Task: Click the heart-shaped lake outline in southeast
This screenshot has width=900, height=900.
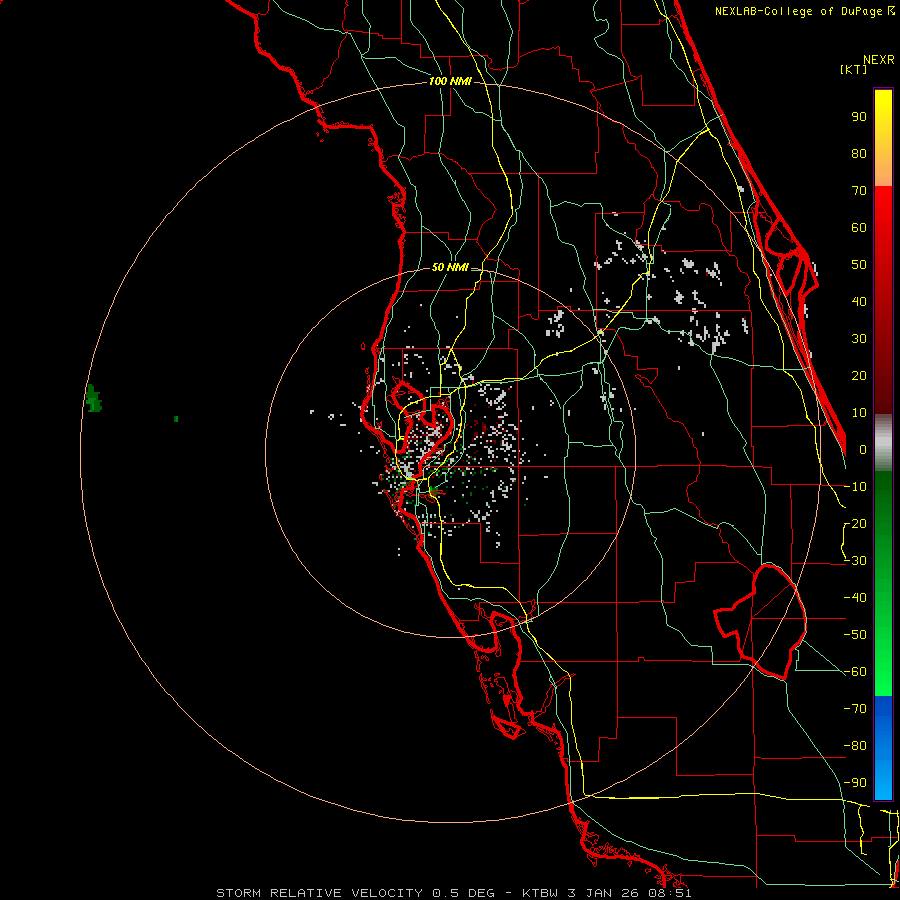Action: tap(761, 622)
